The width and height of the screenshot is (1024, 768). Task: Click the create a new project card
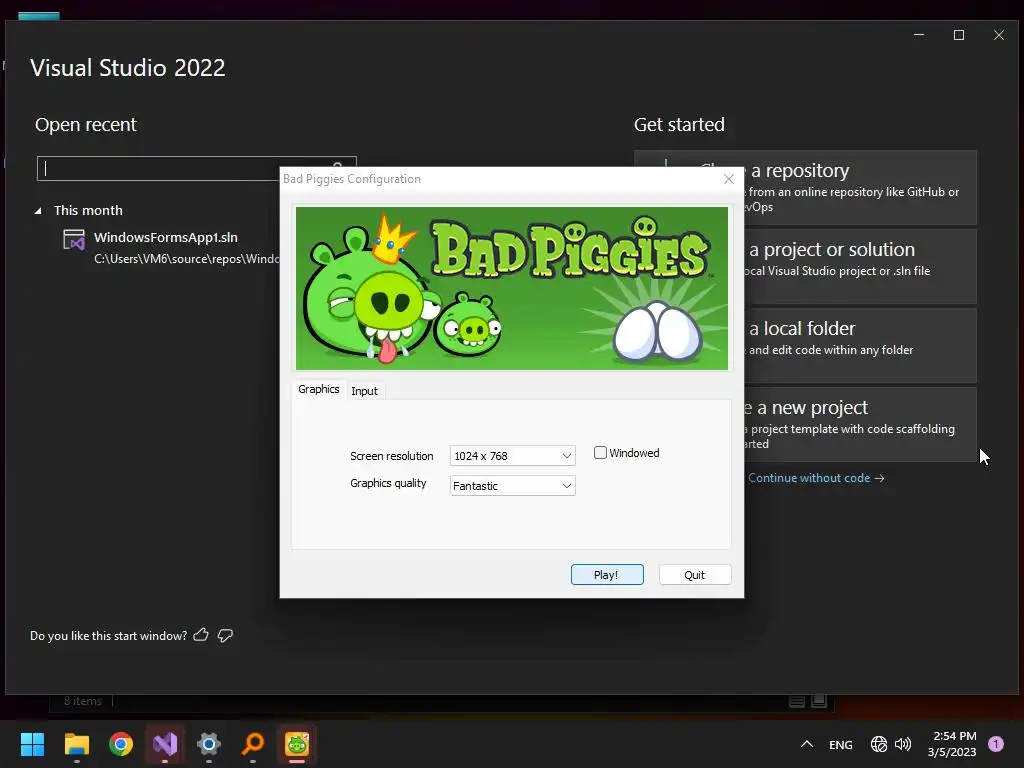point(860,424)
